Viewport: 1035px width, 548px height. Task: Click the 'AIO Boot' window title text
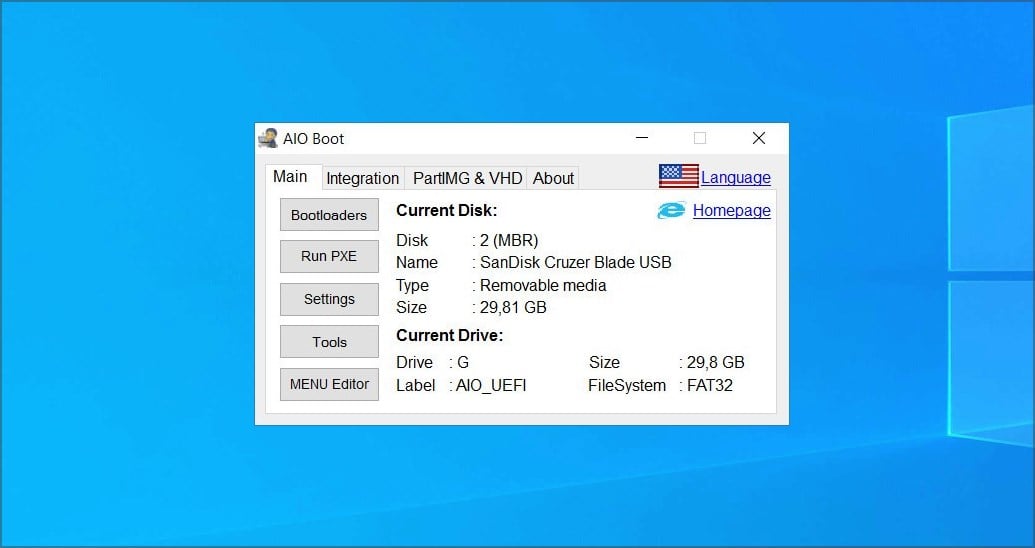pyautogui.click(x=314, y=139)
